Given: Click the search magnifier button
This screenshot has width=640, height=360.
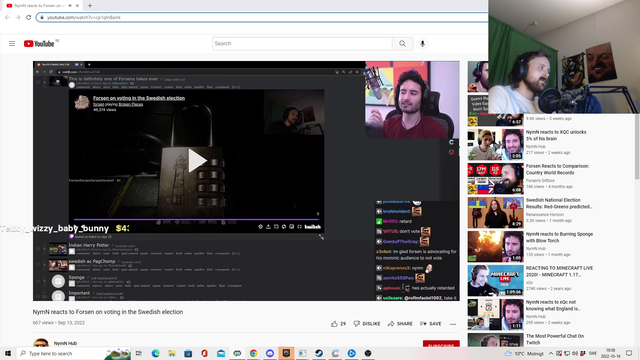Looking at the screenshot, I should coord(402,44).
